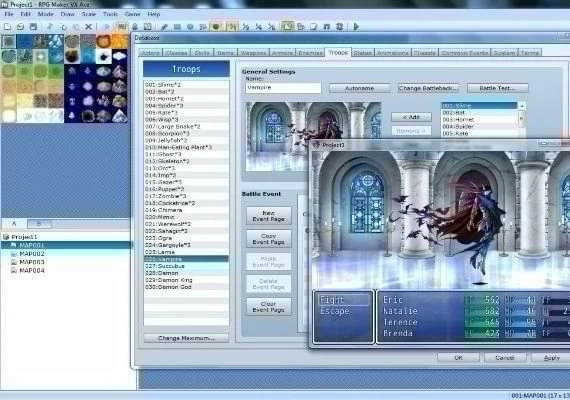Select MAP003 in the map tree
Screen dimensions: 570x400
(32, 262)
